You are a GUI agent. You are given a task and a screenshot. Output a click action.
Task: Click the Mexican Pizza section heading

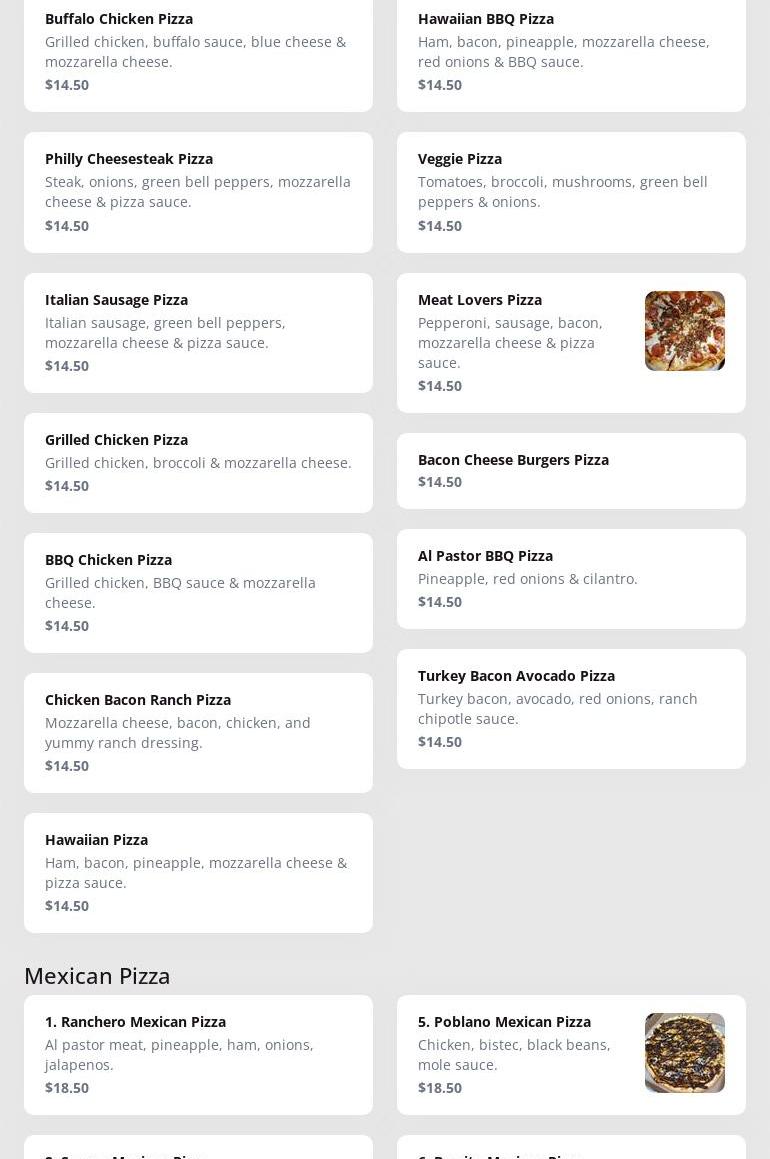click(x=97, y=975)
